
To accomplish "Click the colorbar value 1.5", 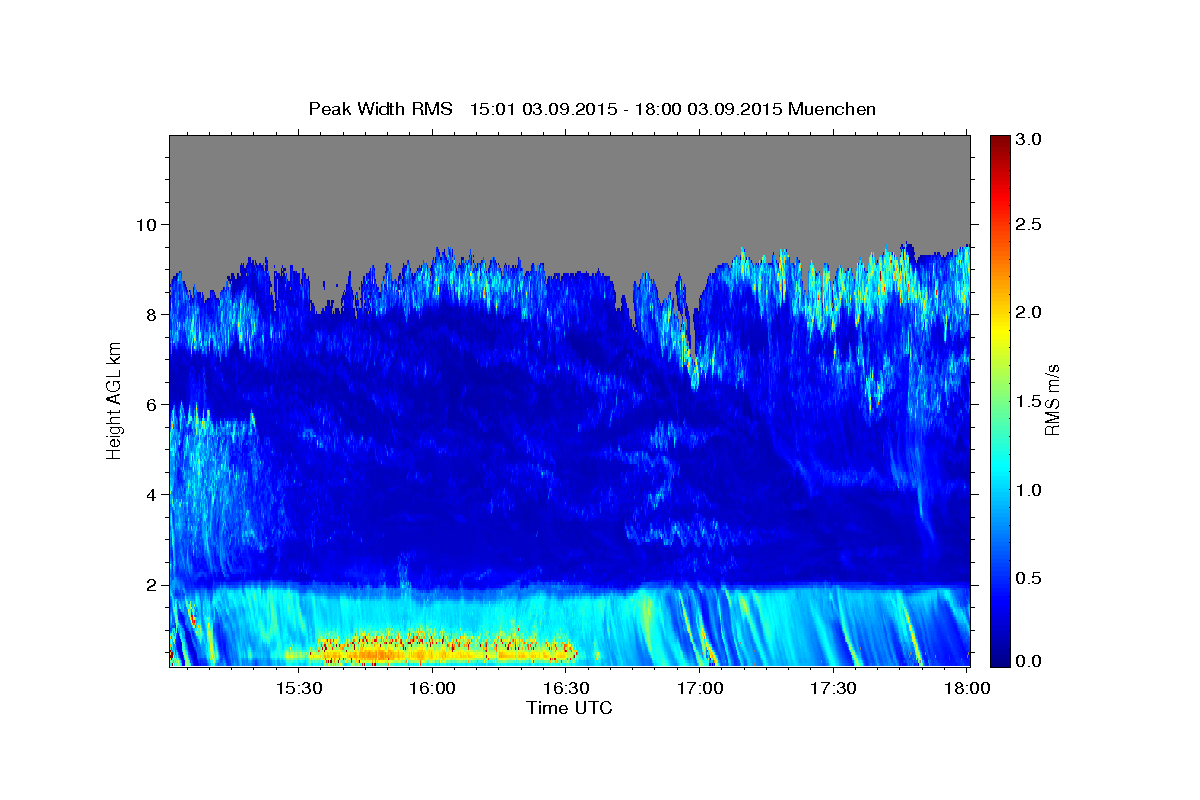I will (1029, 401).
